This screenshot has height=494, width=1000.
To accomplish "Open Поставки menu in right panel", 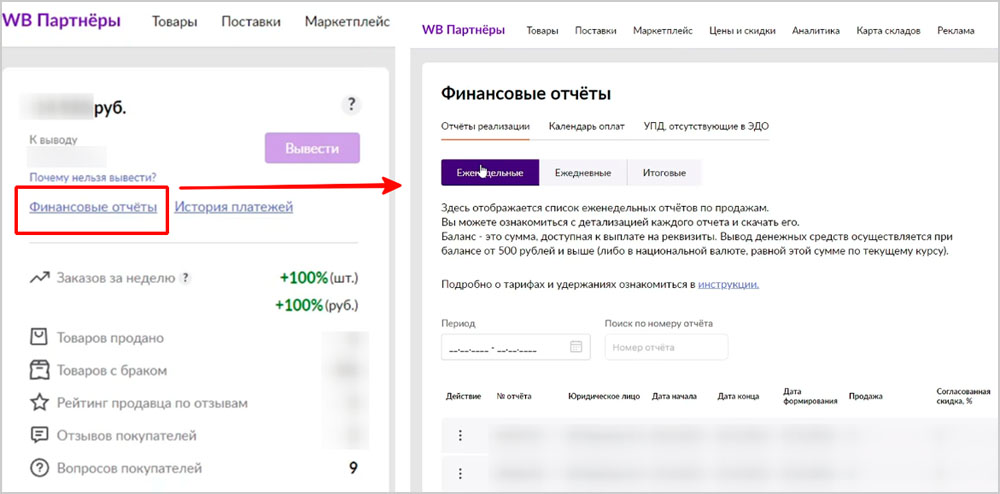I will point(596,31).
